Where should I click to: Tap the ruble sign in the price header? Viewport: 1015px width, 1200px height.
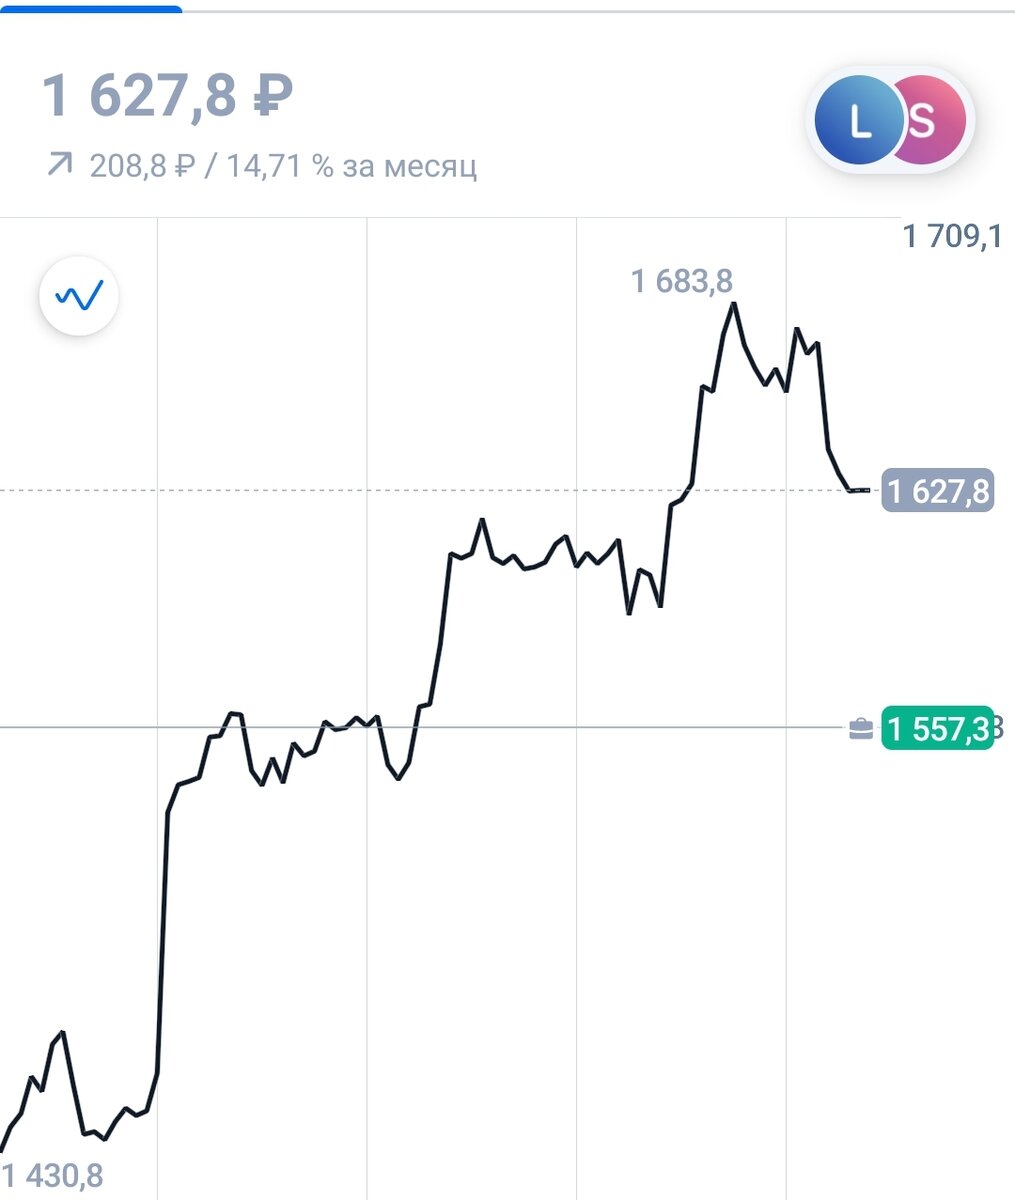coord(272,98)
